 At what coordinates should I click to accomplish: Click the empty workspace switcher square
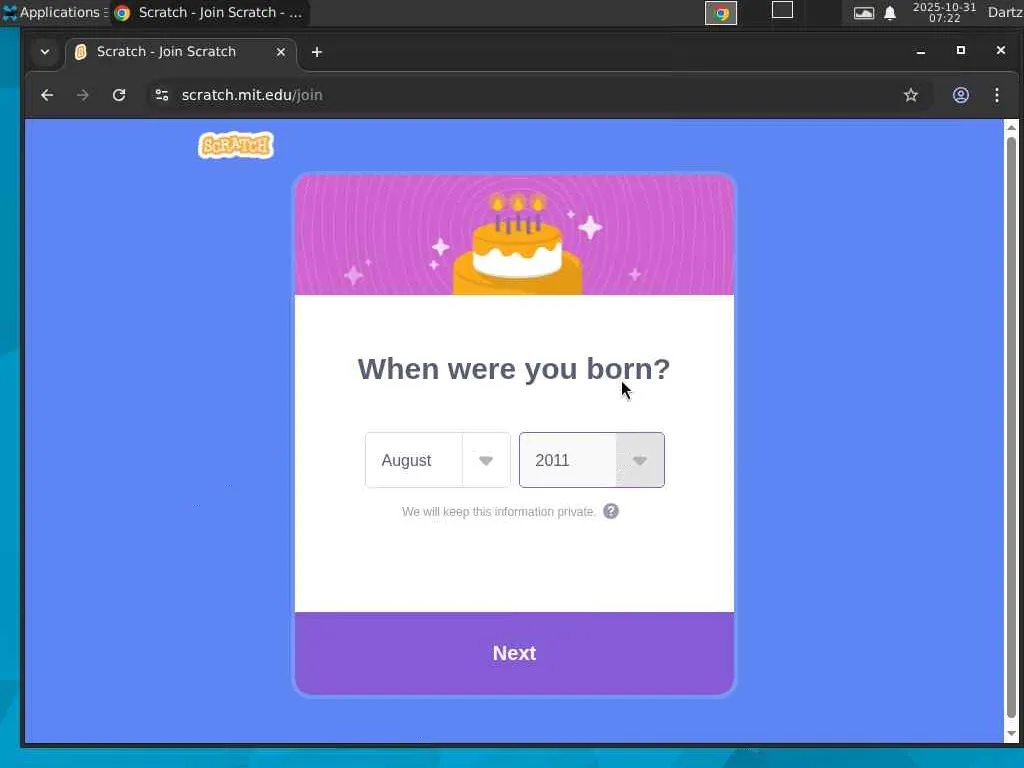click(782, 10)
